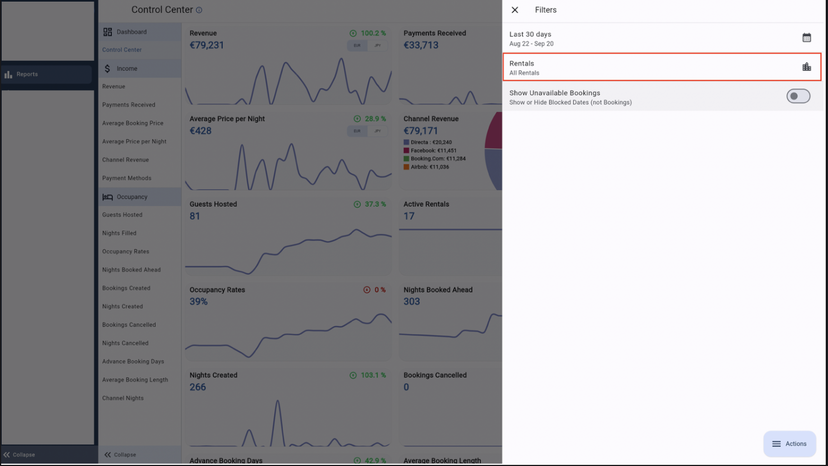Viewport: 828px width, 466px height.
Task: Collapse the main sidebar chevron icon
Action: pyautogui.click(x=7, y=454)
